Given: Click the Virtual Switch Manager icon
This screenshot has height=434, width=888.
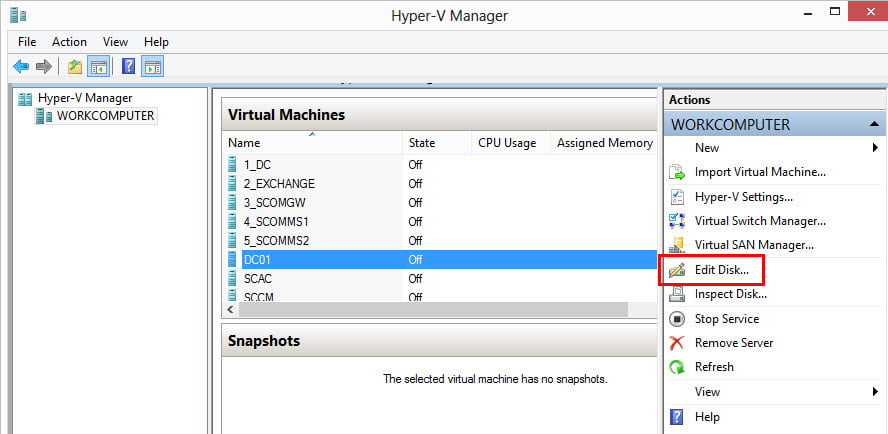Looking at the screenshot, I should 677,221.
